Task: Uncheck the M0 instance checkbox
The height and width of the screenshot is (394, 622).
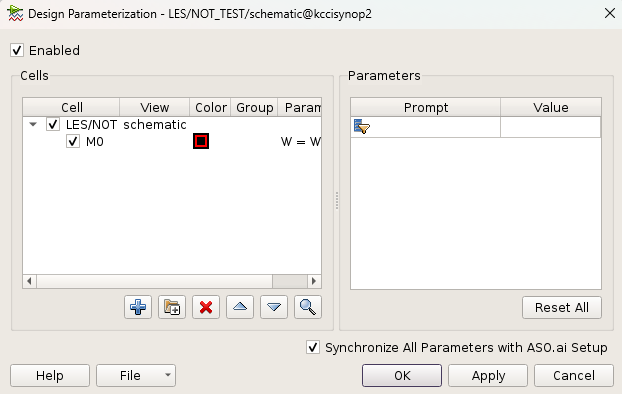Action: click(x=73, y=142)
